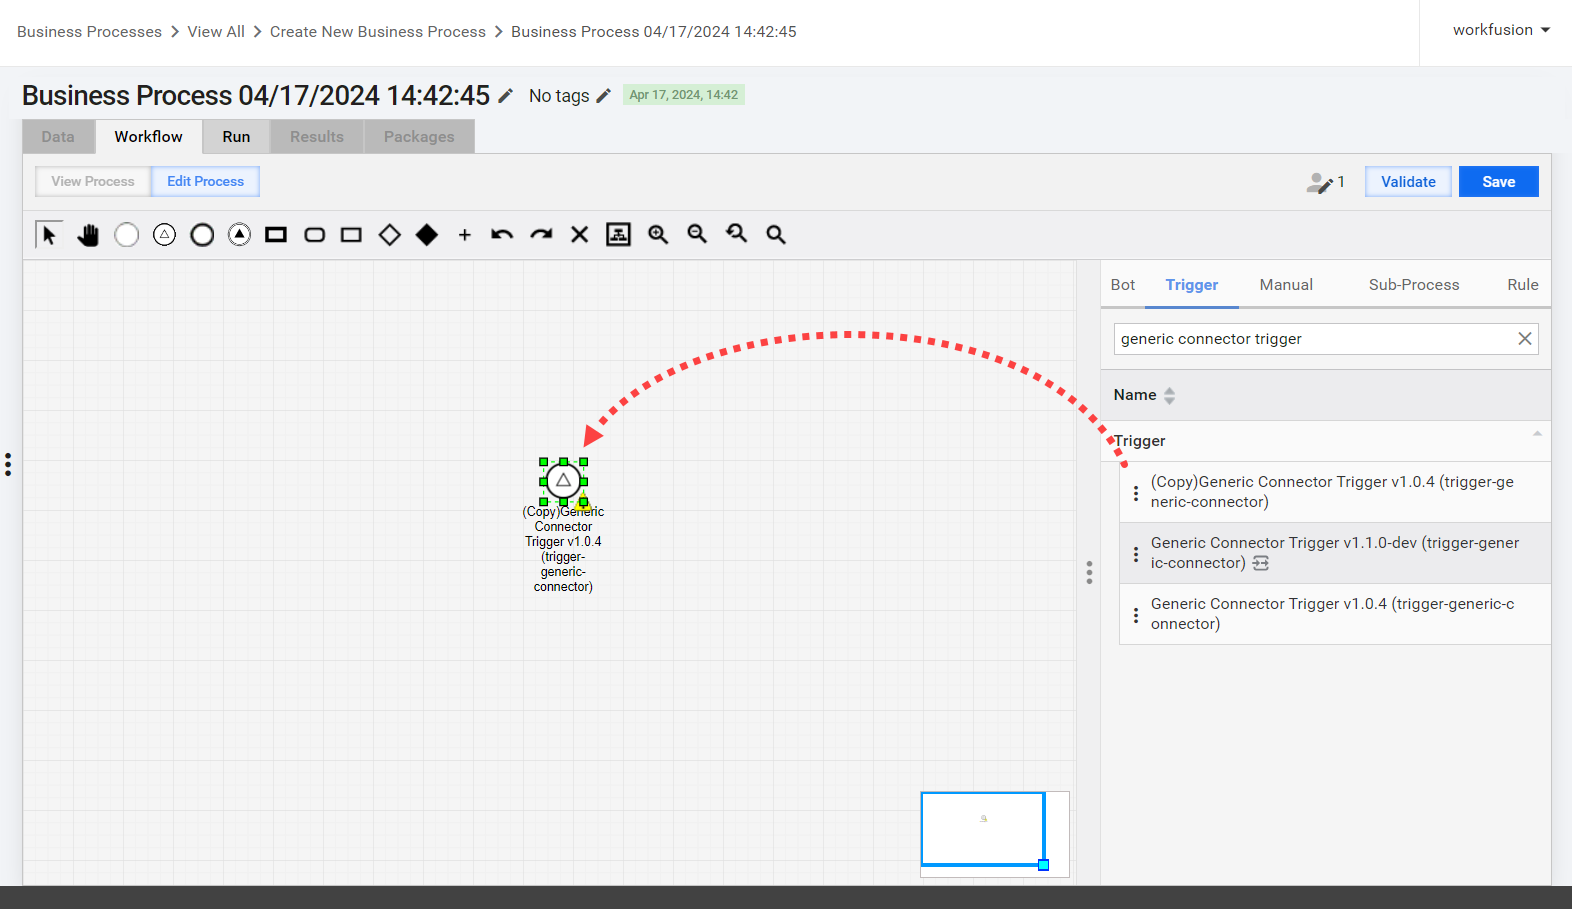Select the trigger node on canvas
The image size is (1572, 909).
tap(563, 481)
